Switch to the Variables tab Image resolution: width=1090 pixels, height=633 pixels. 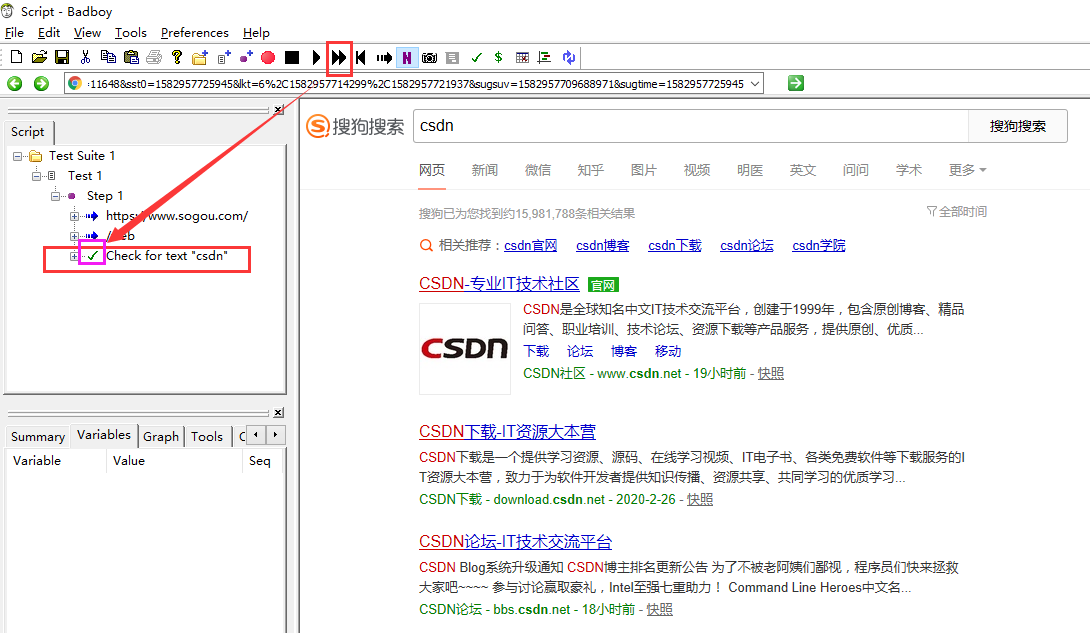click(x=104, y=434)
